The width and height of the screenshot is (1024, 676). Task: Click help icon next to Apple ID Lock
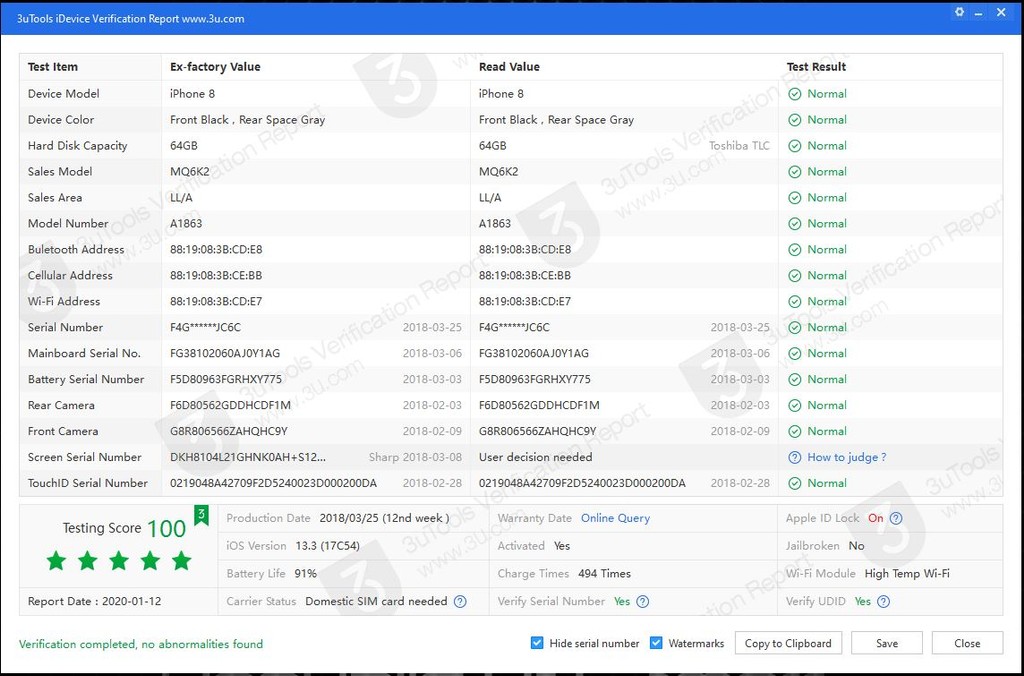coord(896,518)
